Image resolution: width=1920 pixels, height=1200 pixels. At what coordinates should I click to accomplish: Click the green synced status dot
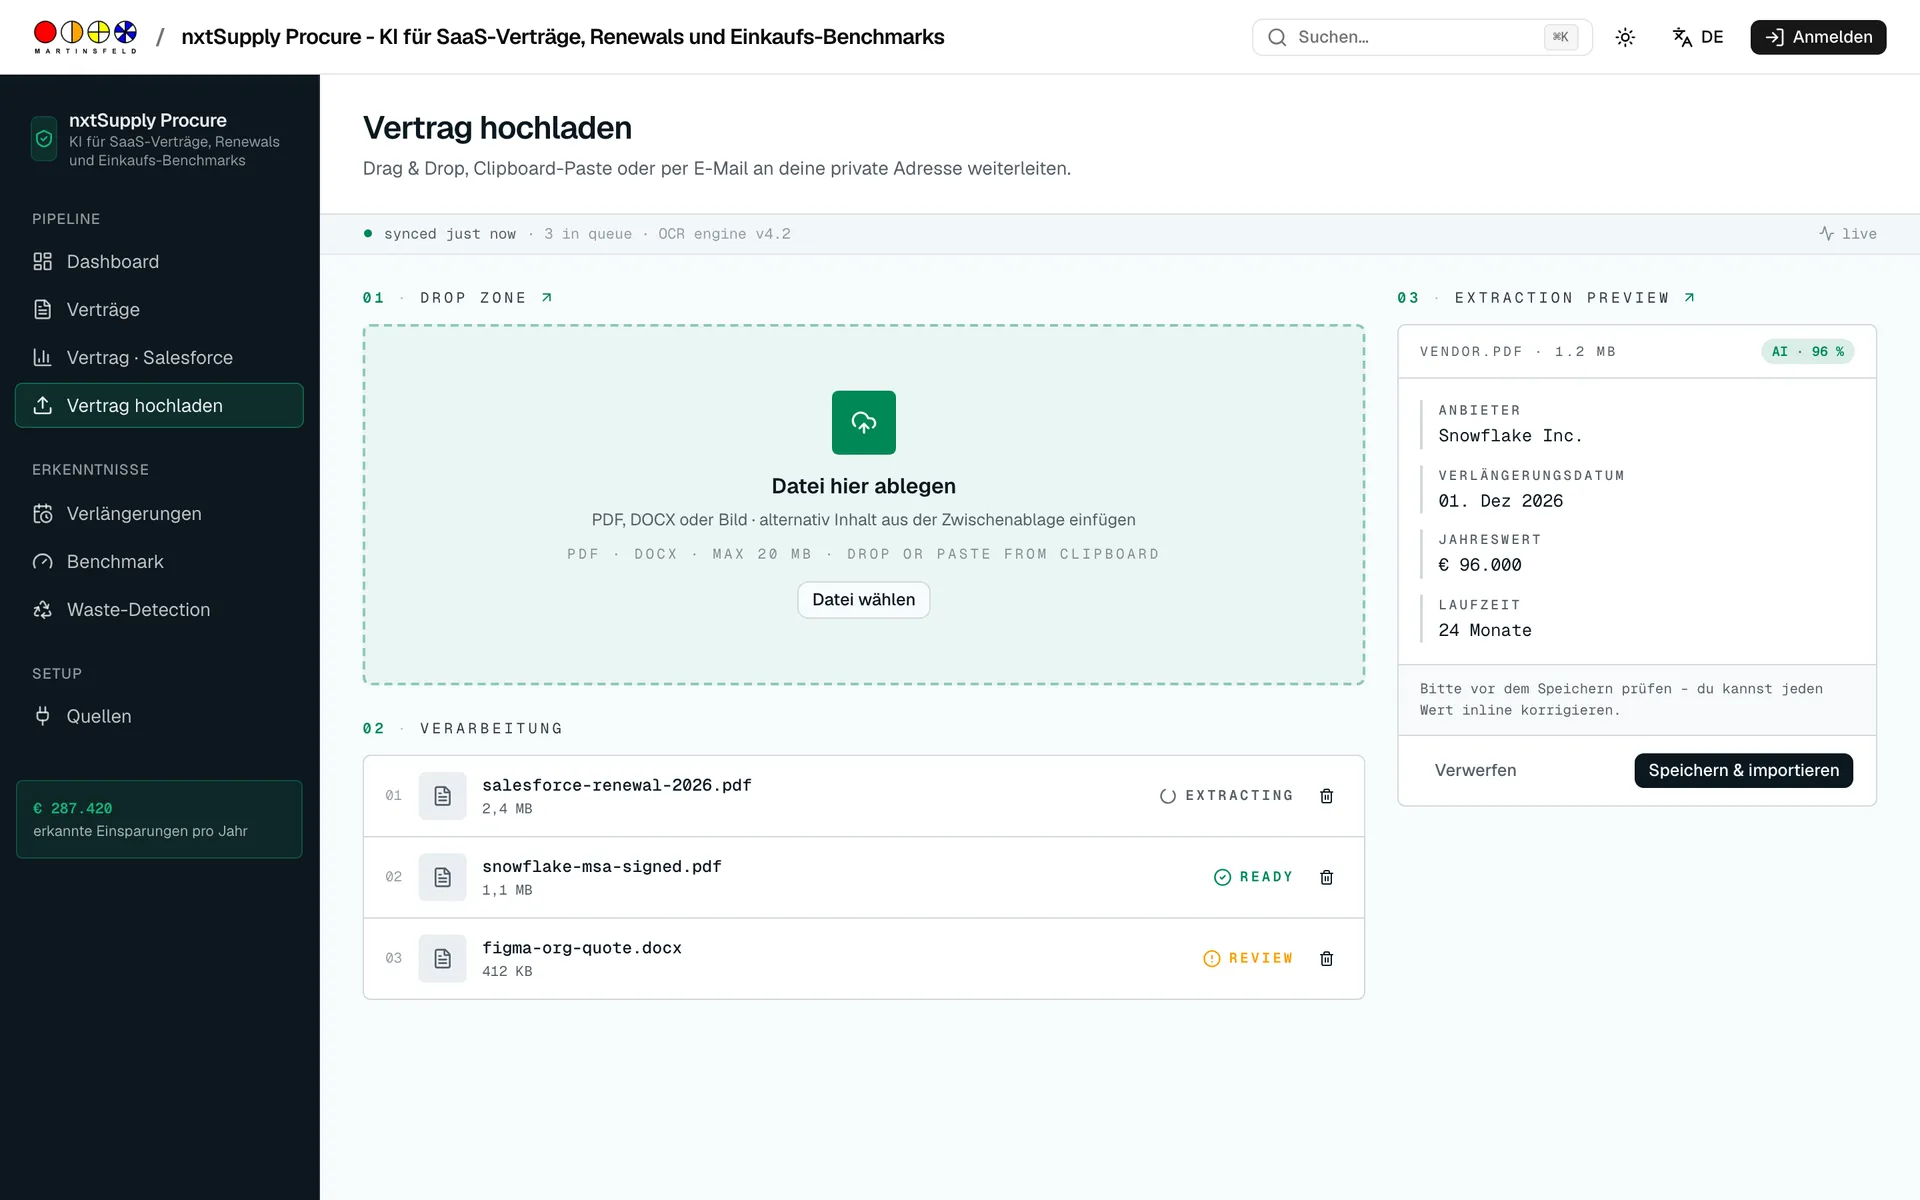click(368, 233)
